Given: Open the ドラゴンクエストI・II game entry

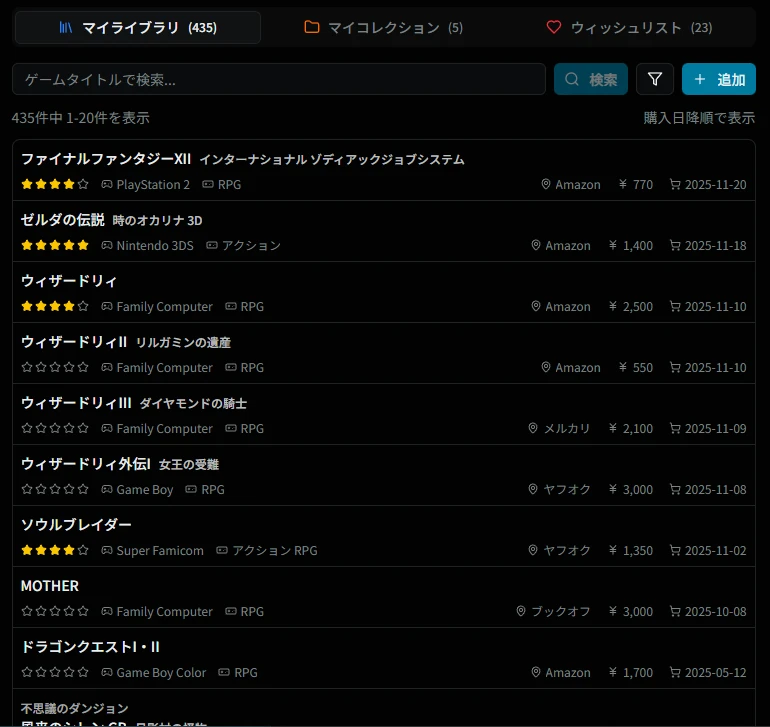Looking at the screenshot, I should (91, 647).
